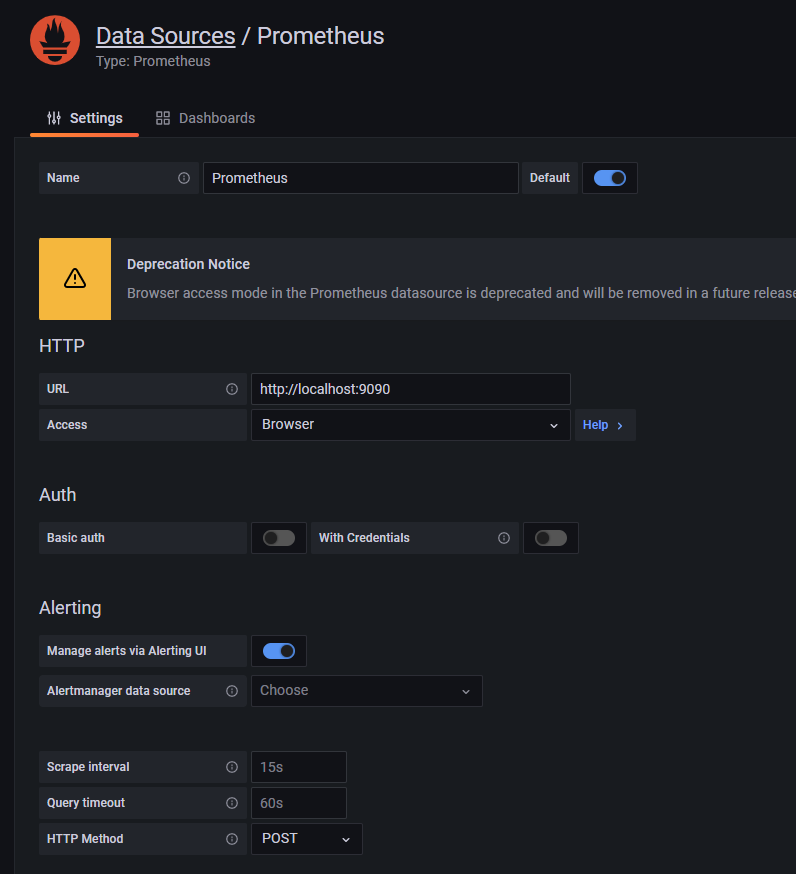Click the Alertmanager data source info icon
Image resolution: width=796 pixels, height=874 pixels.
tap(232, 691)
